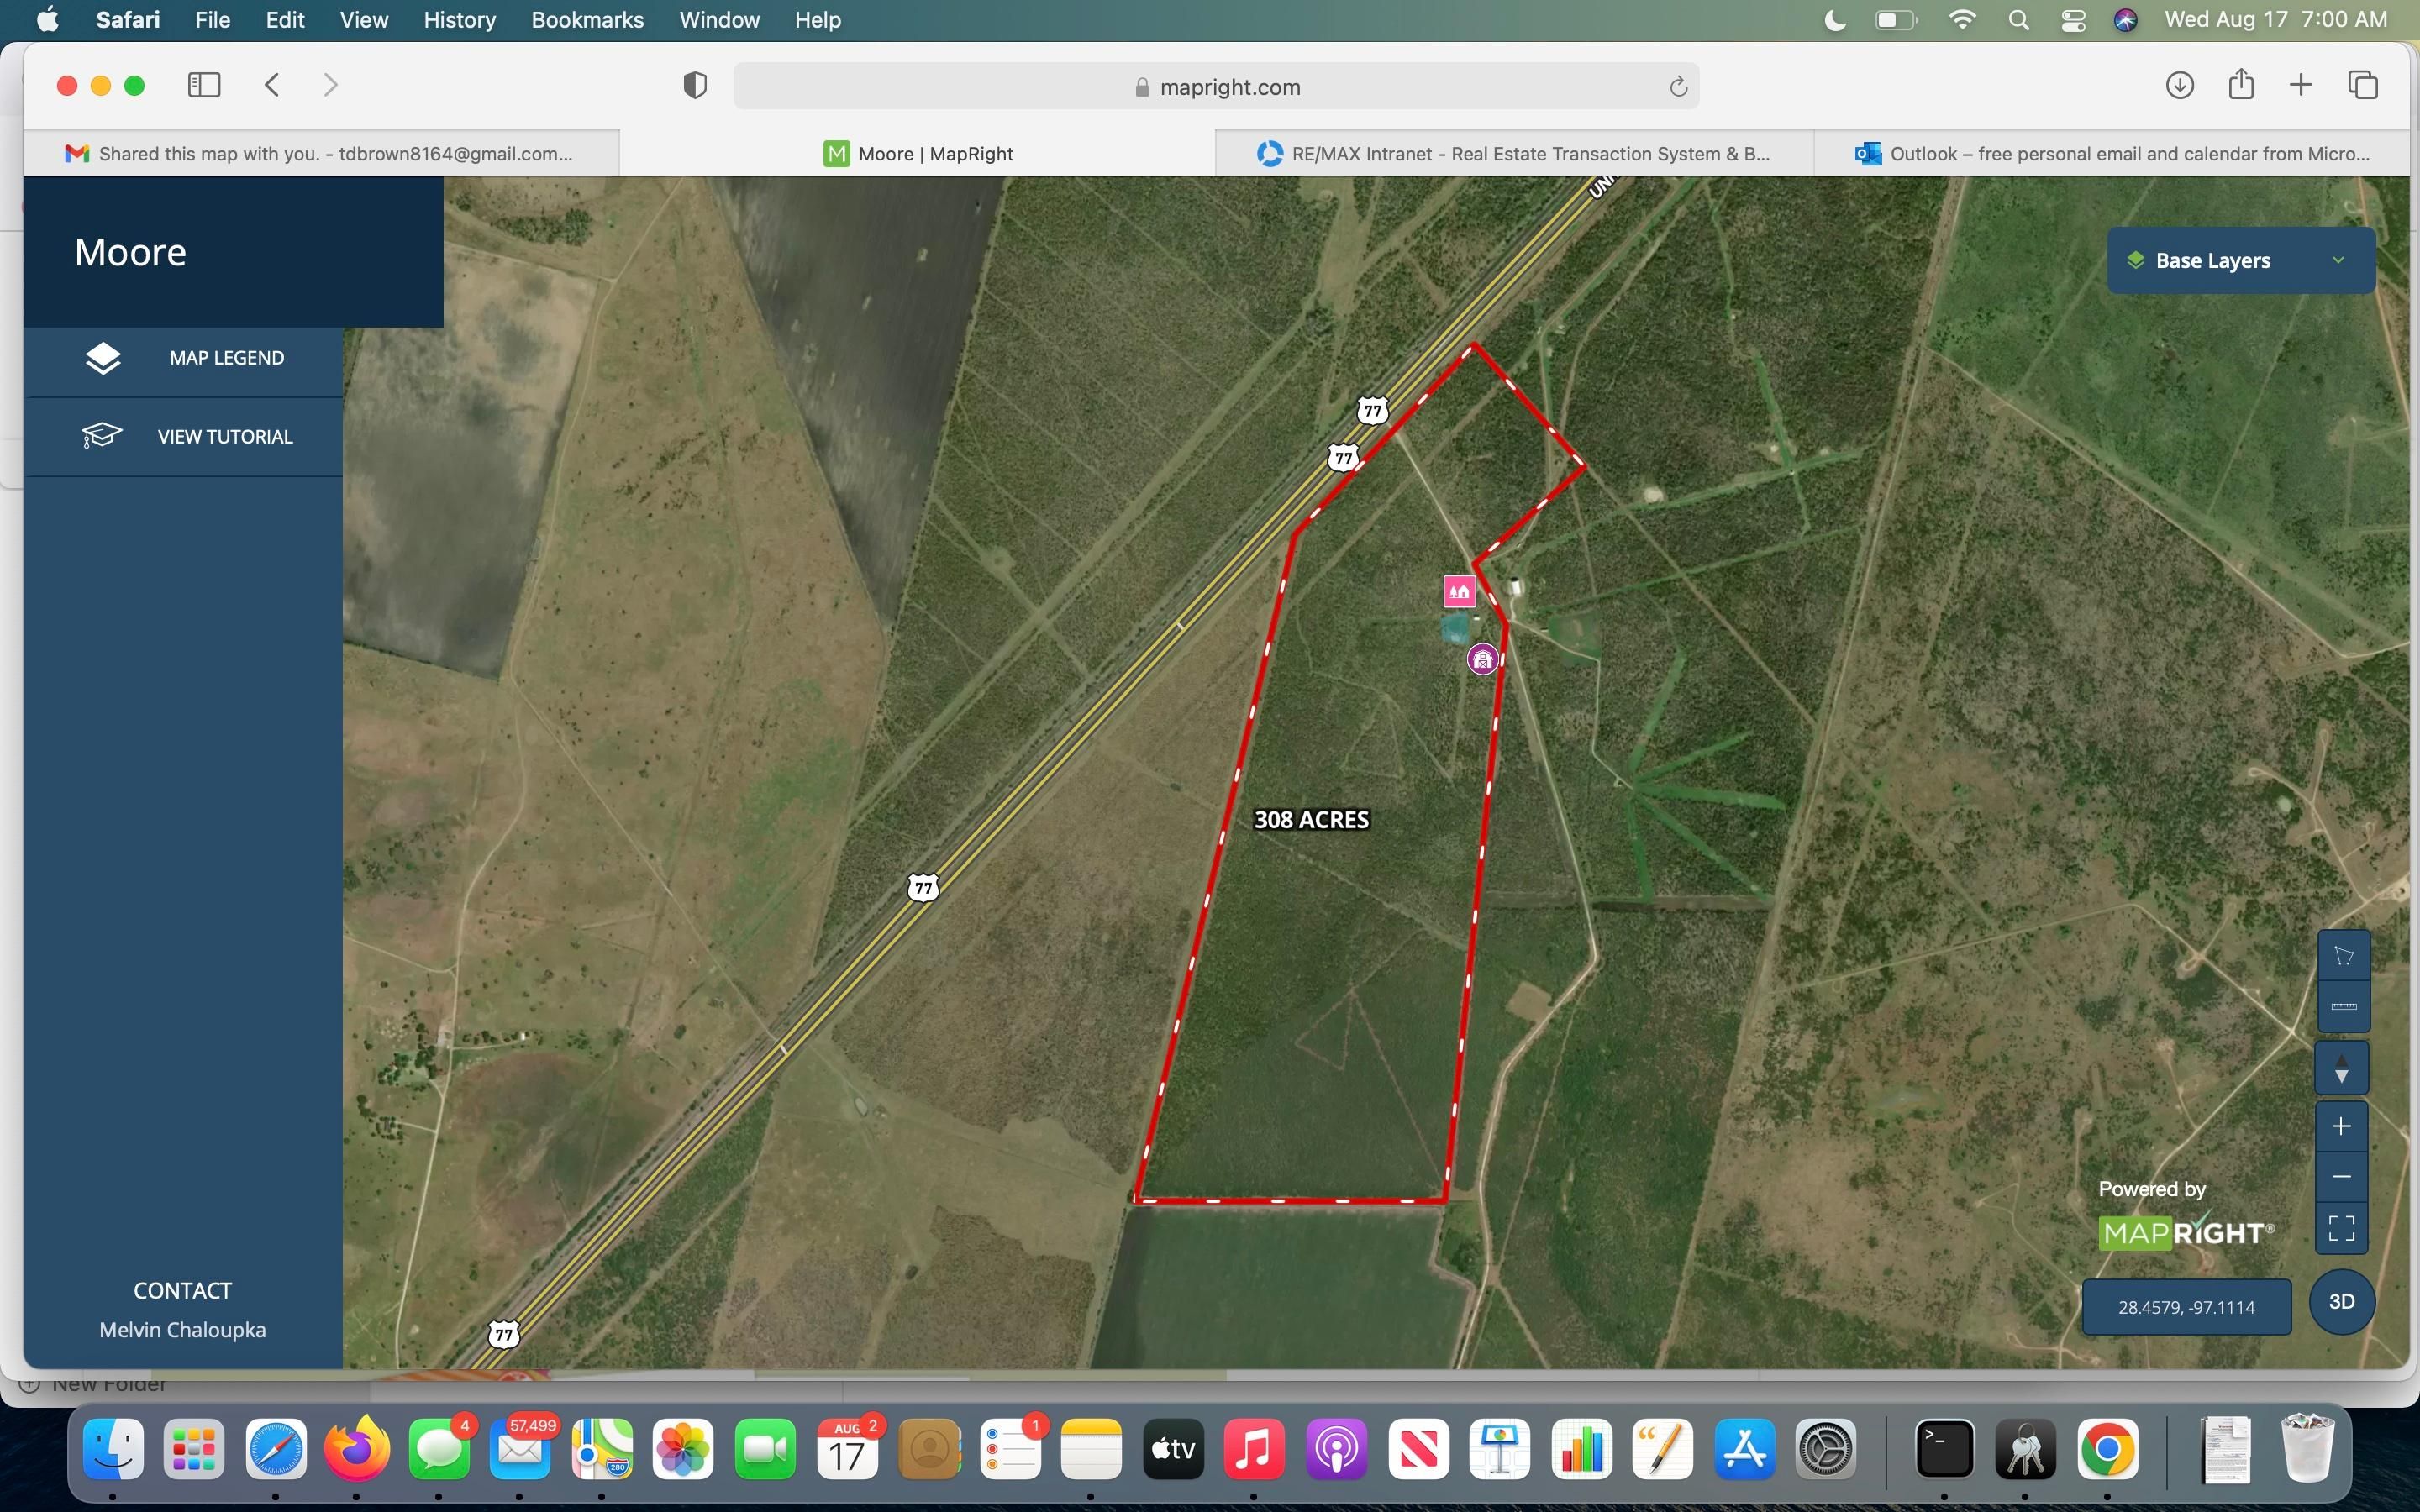Viewport: 2420px width, 1512px height.
Task: Open the History menu
Action: 458,20
